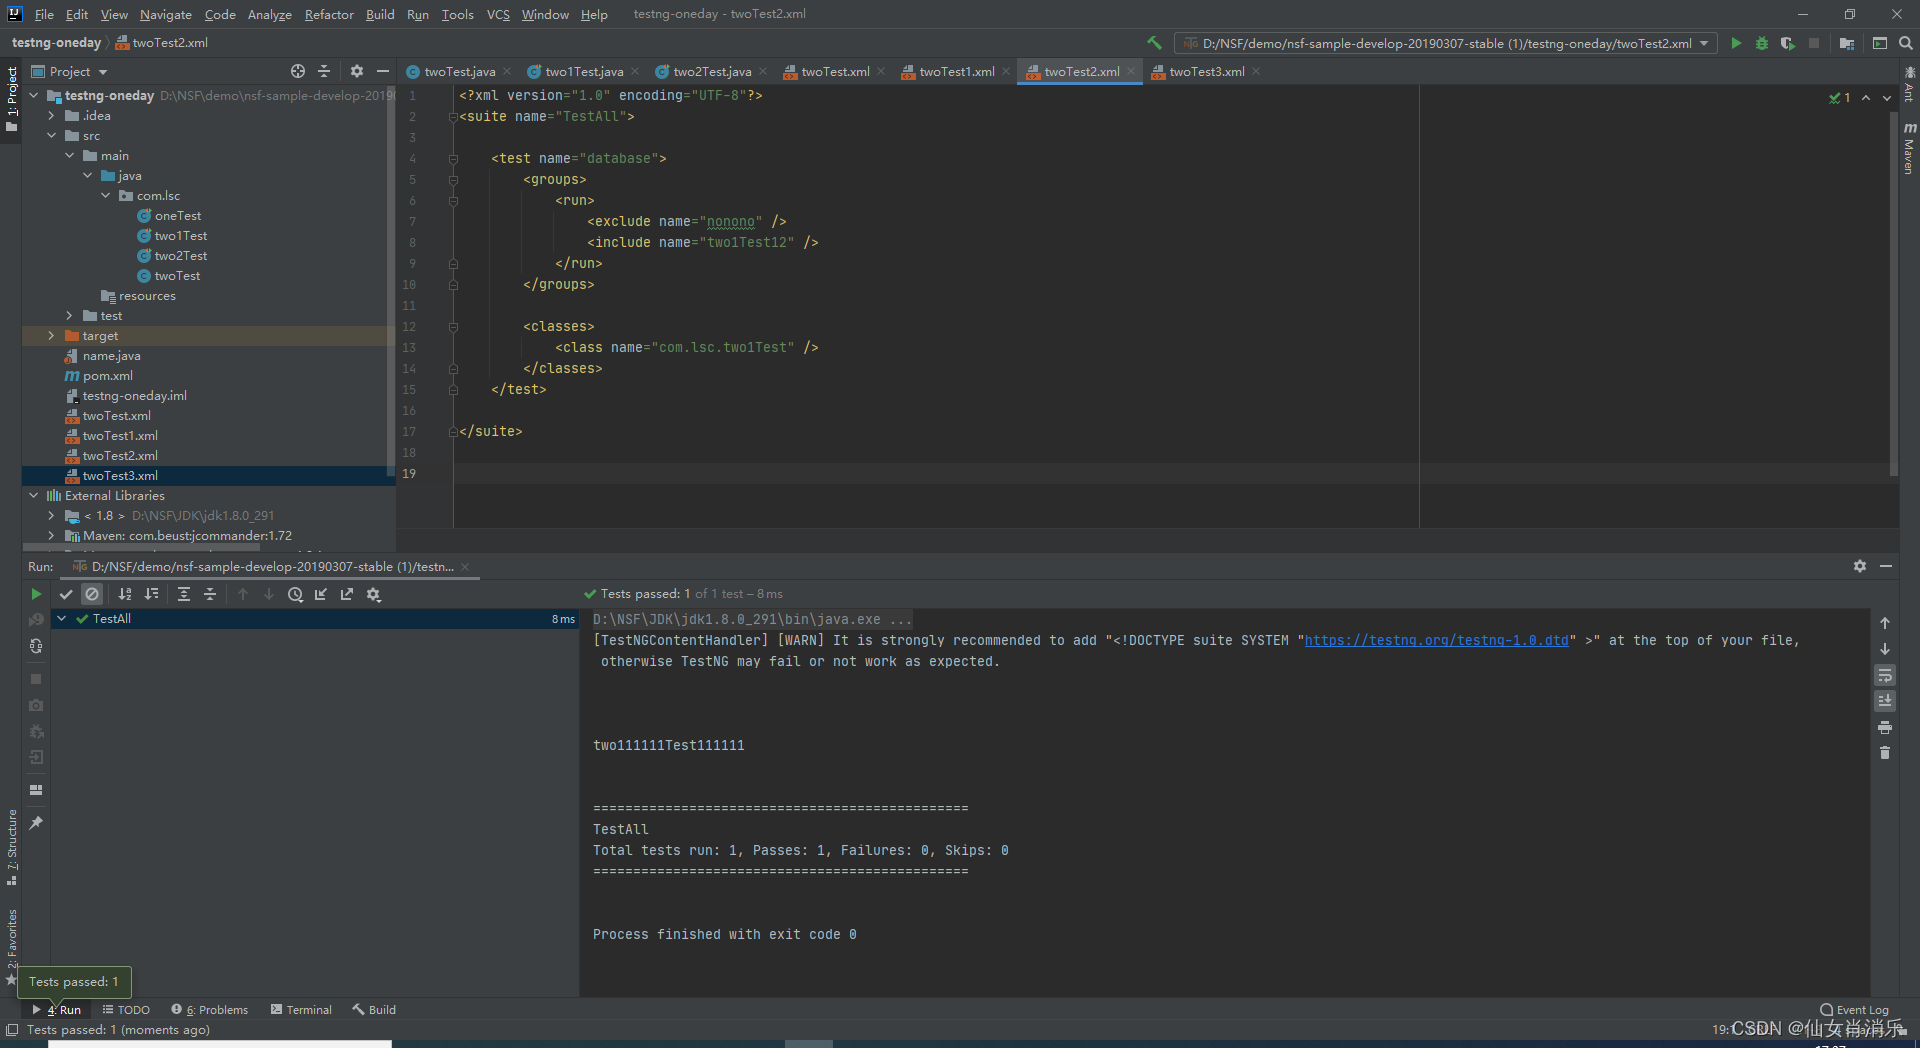Open the Project Structure dialog icon
This screenshot has height=1048, width=1920.
(1847, 43)
